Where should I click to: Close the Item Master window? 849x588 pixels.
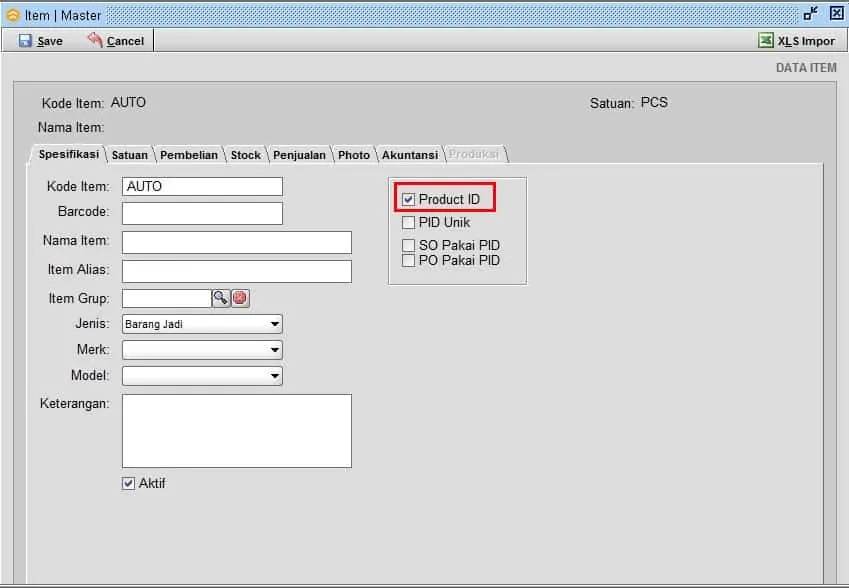[x=837, y=14]
